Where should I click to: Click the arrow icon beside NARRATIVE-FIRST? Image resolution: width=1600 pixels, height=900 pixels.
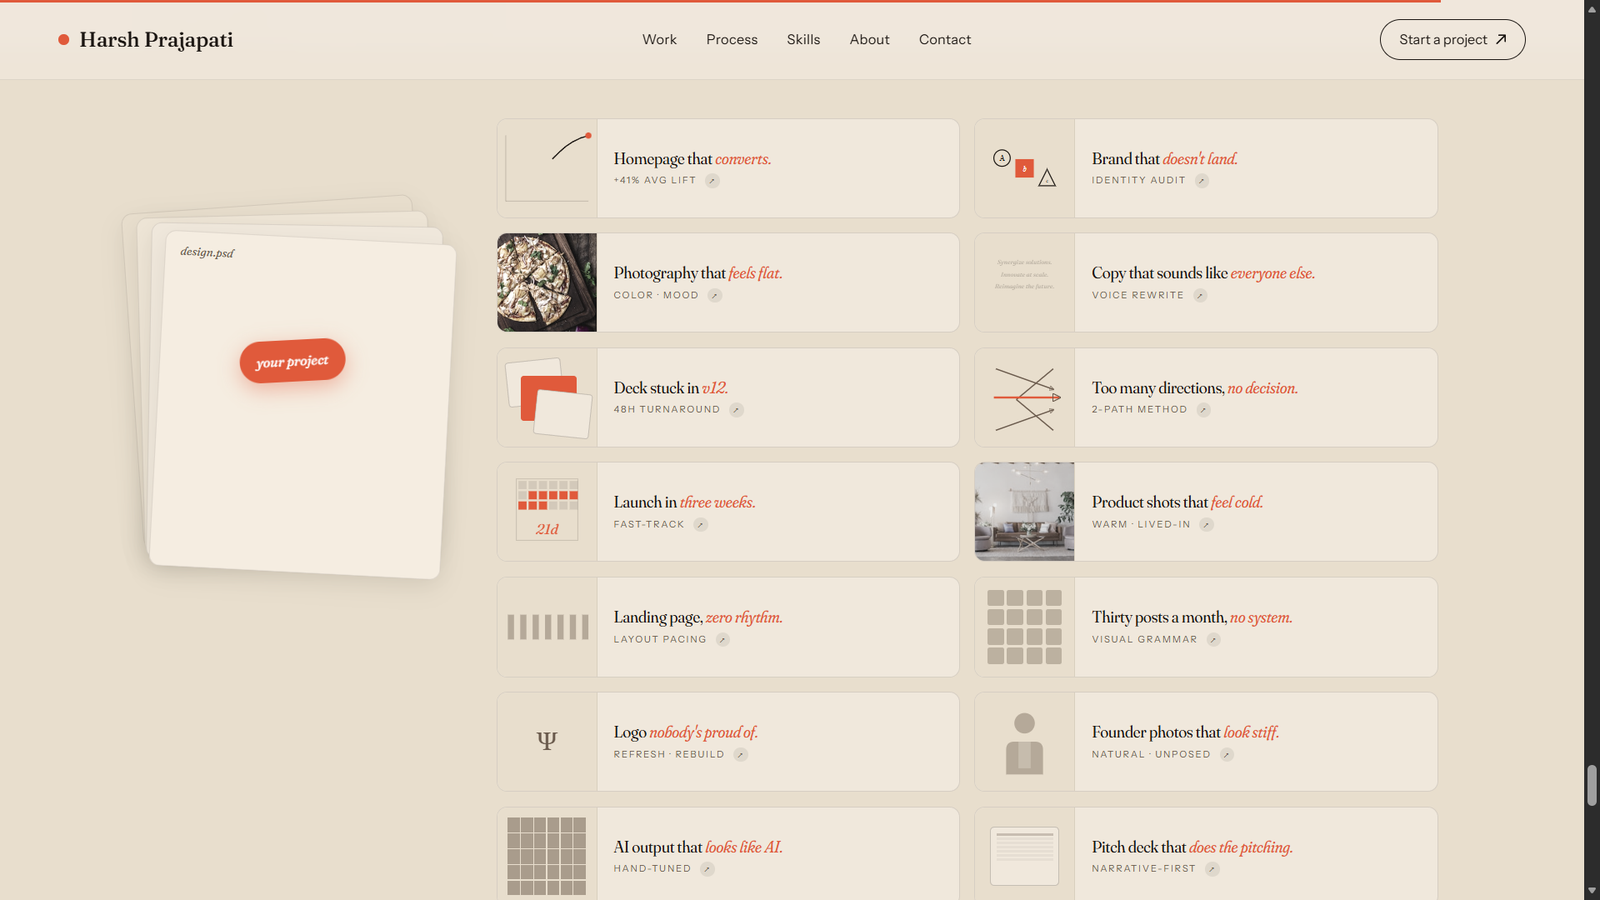(x=1211, y=869)
